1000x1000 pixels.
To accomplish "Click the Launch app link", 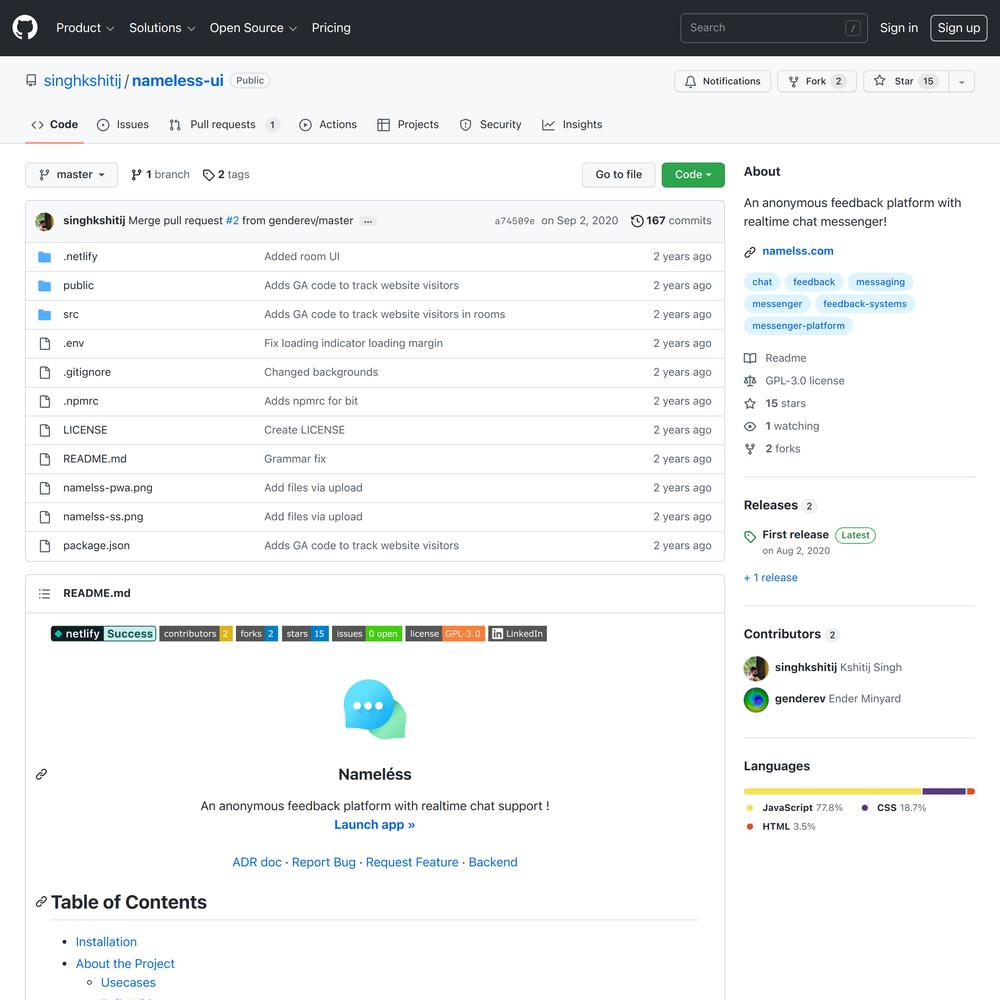I will pos(374,825).
